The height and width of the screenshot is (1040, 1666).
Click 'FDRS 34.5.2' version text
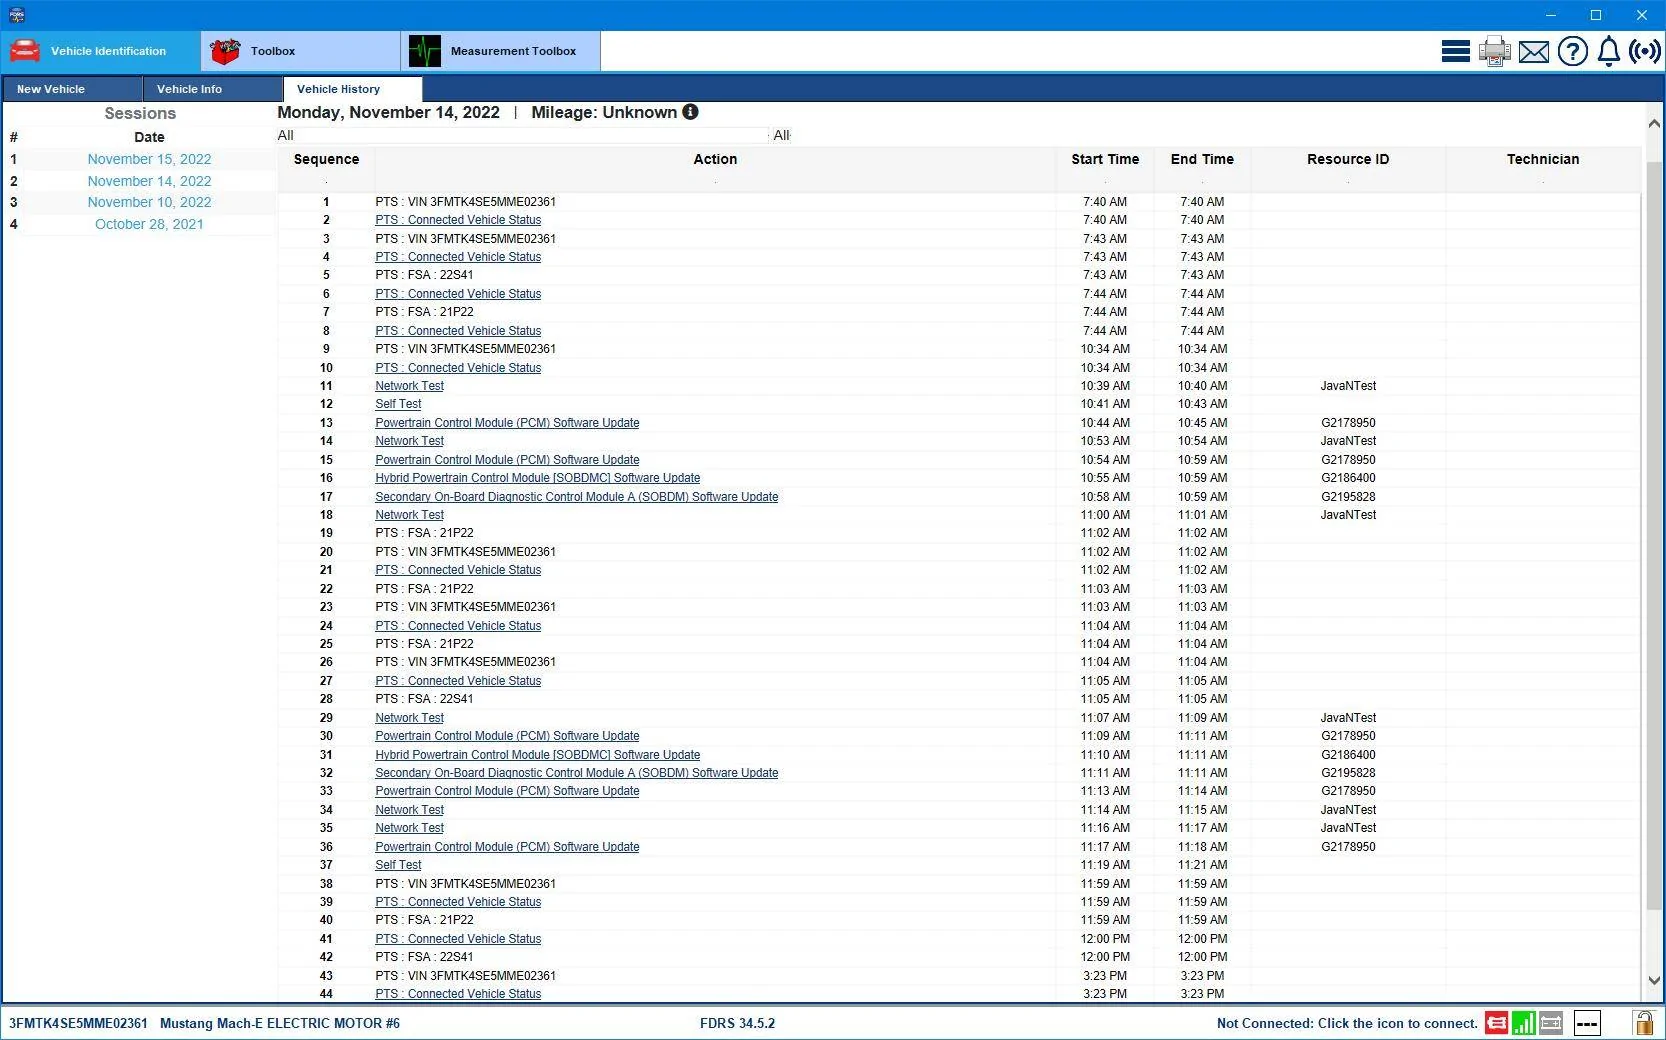737,1023
